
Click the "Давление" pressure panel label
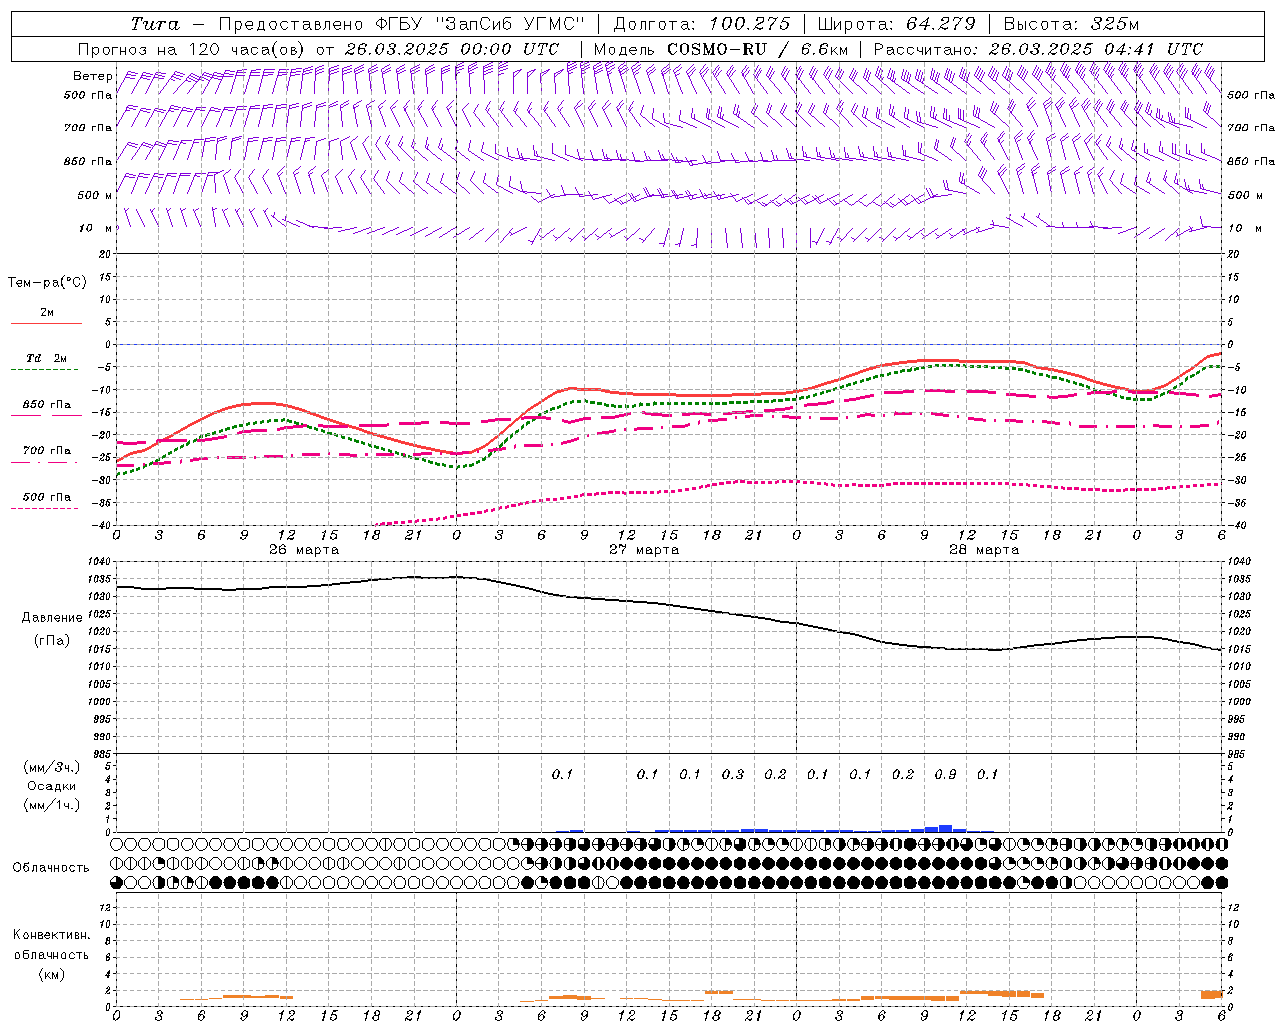click(x=52, y=618)
